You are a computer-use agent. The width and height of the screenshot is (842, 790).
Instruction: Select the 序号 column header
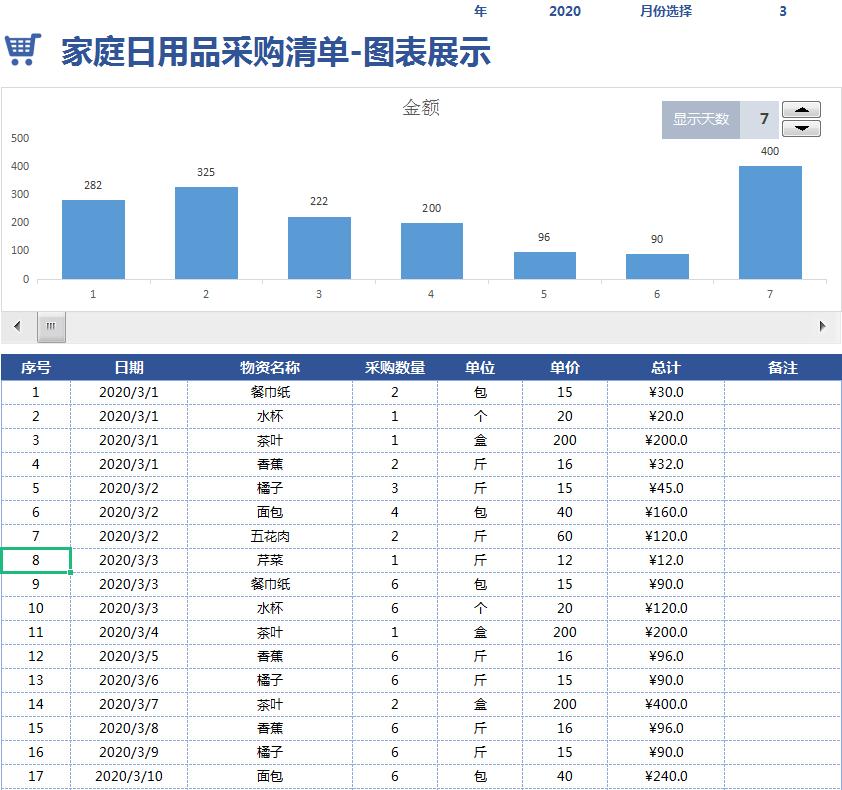pos(36,367)
